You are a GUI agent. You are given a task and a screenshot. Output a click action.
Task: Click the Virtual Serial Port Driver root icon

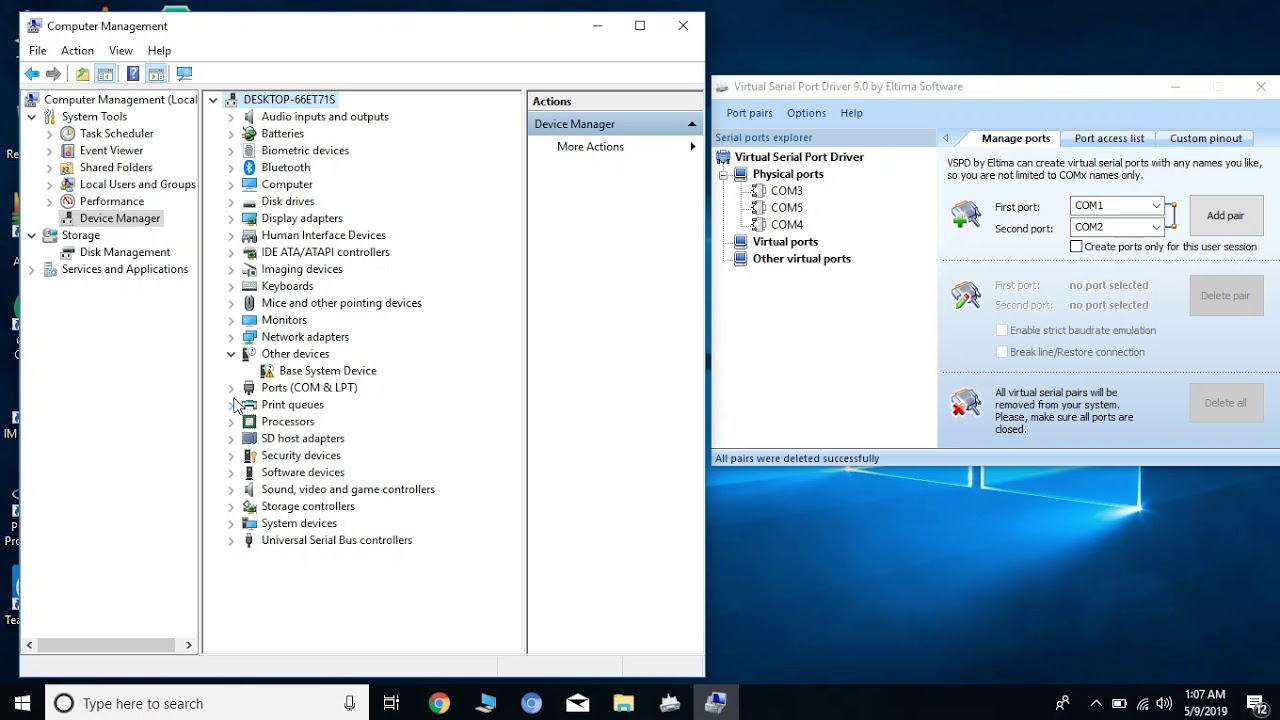(723, 157)
